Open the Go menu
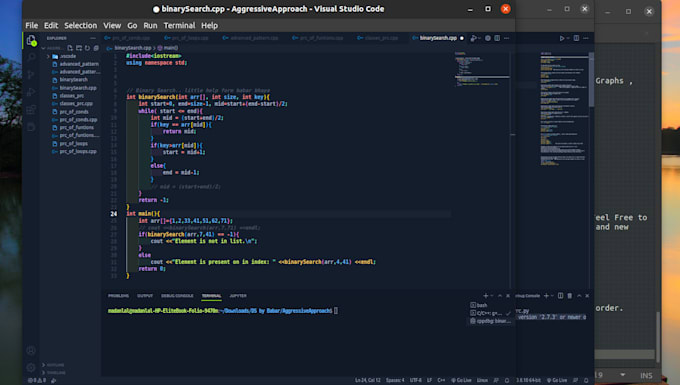This screenshot has height=385, width=680. point(132,26)
